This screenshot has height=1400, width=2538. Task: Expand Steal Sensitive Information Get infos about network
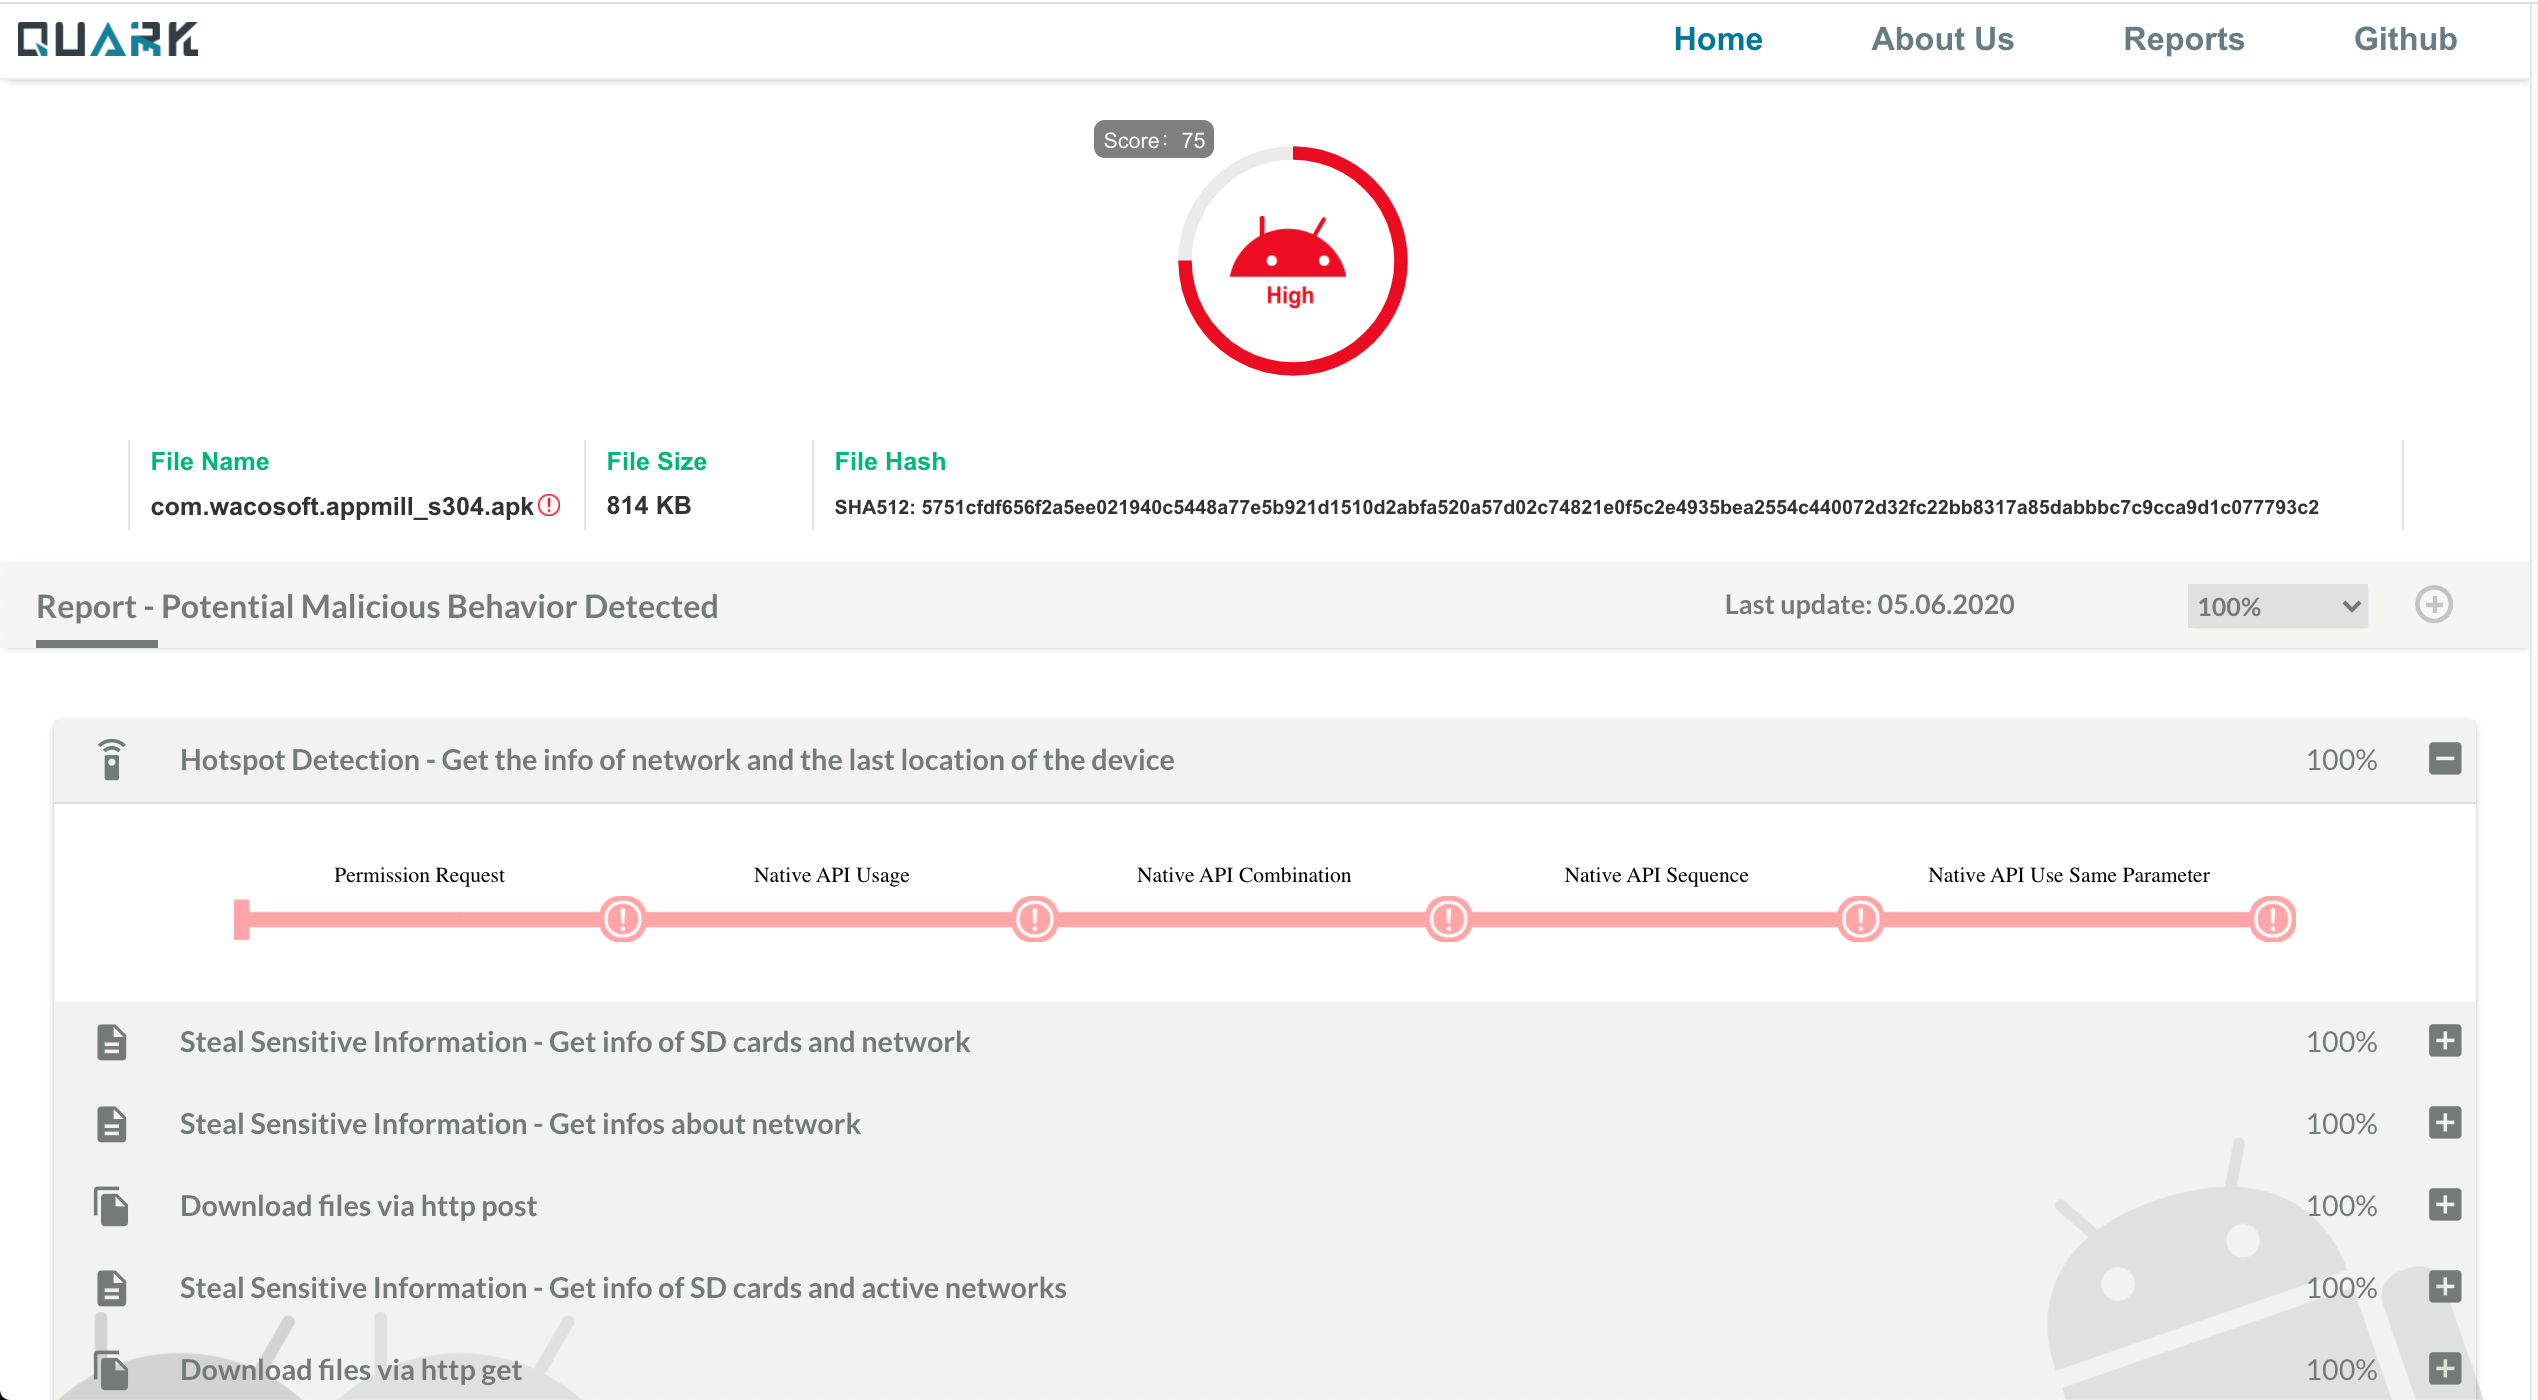click(x=2444, y=1122)
